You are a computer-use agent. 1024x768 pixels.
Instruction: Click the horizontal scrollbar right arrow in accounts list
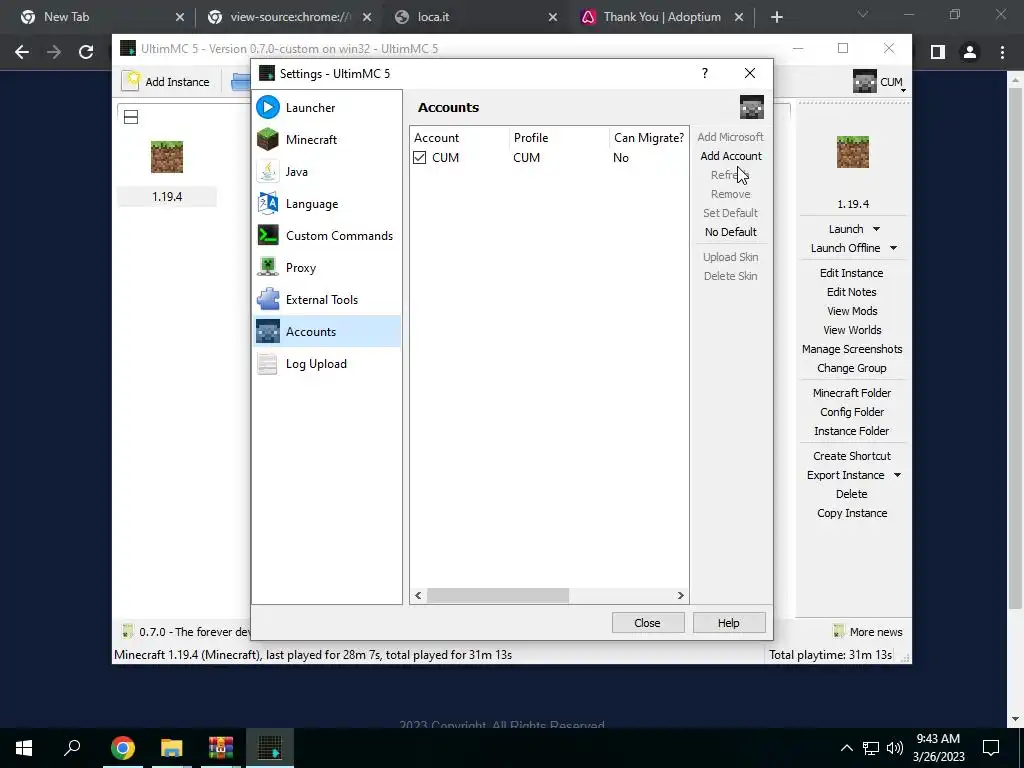pyautogui.click(x=680, y=596)
